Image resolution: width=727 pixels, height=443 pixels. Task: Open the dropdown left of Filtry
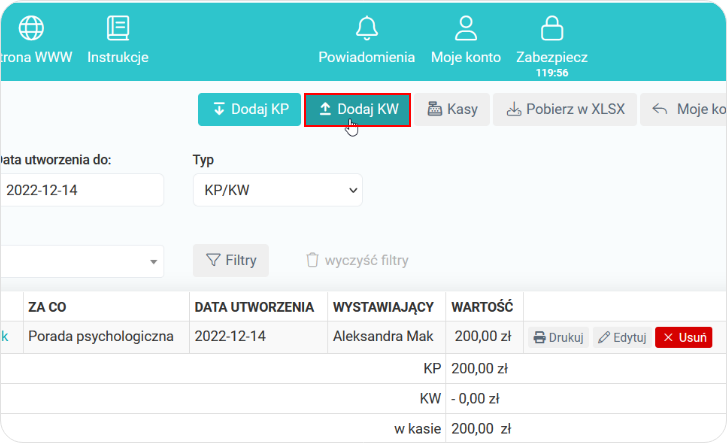click(x=82, y=262)
